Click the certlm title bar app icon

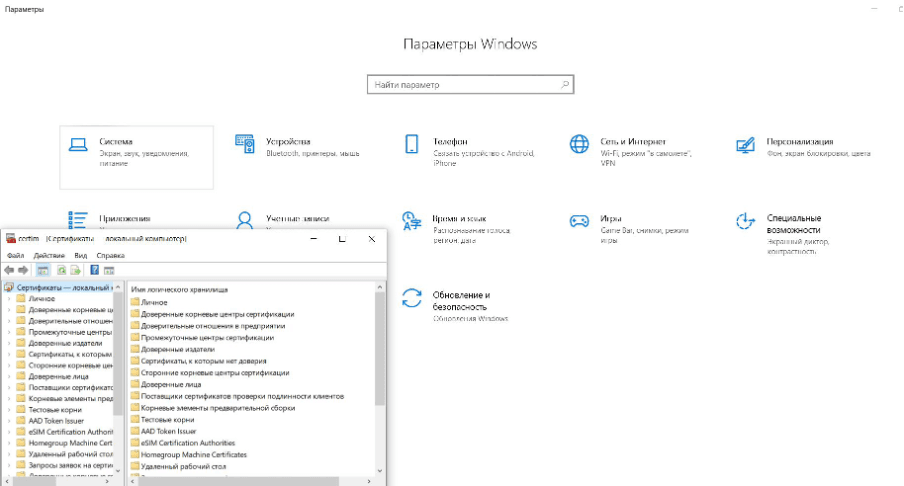tap(10, 238)
